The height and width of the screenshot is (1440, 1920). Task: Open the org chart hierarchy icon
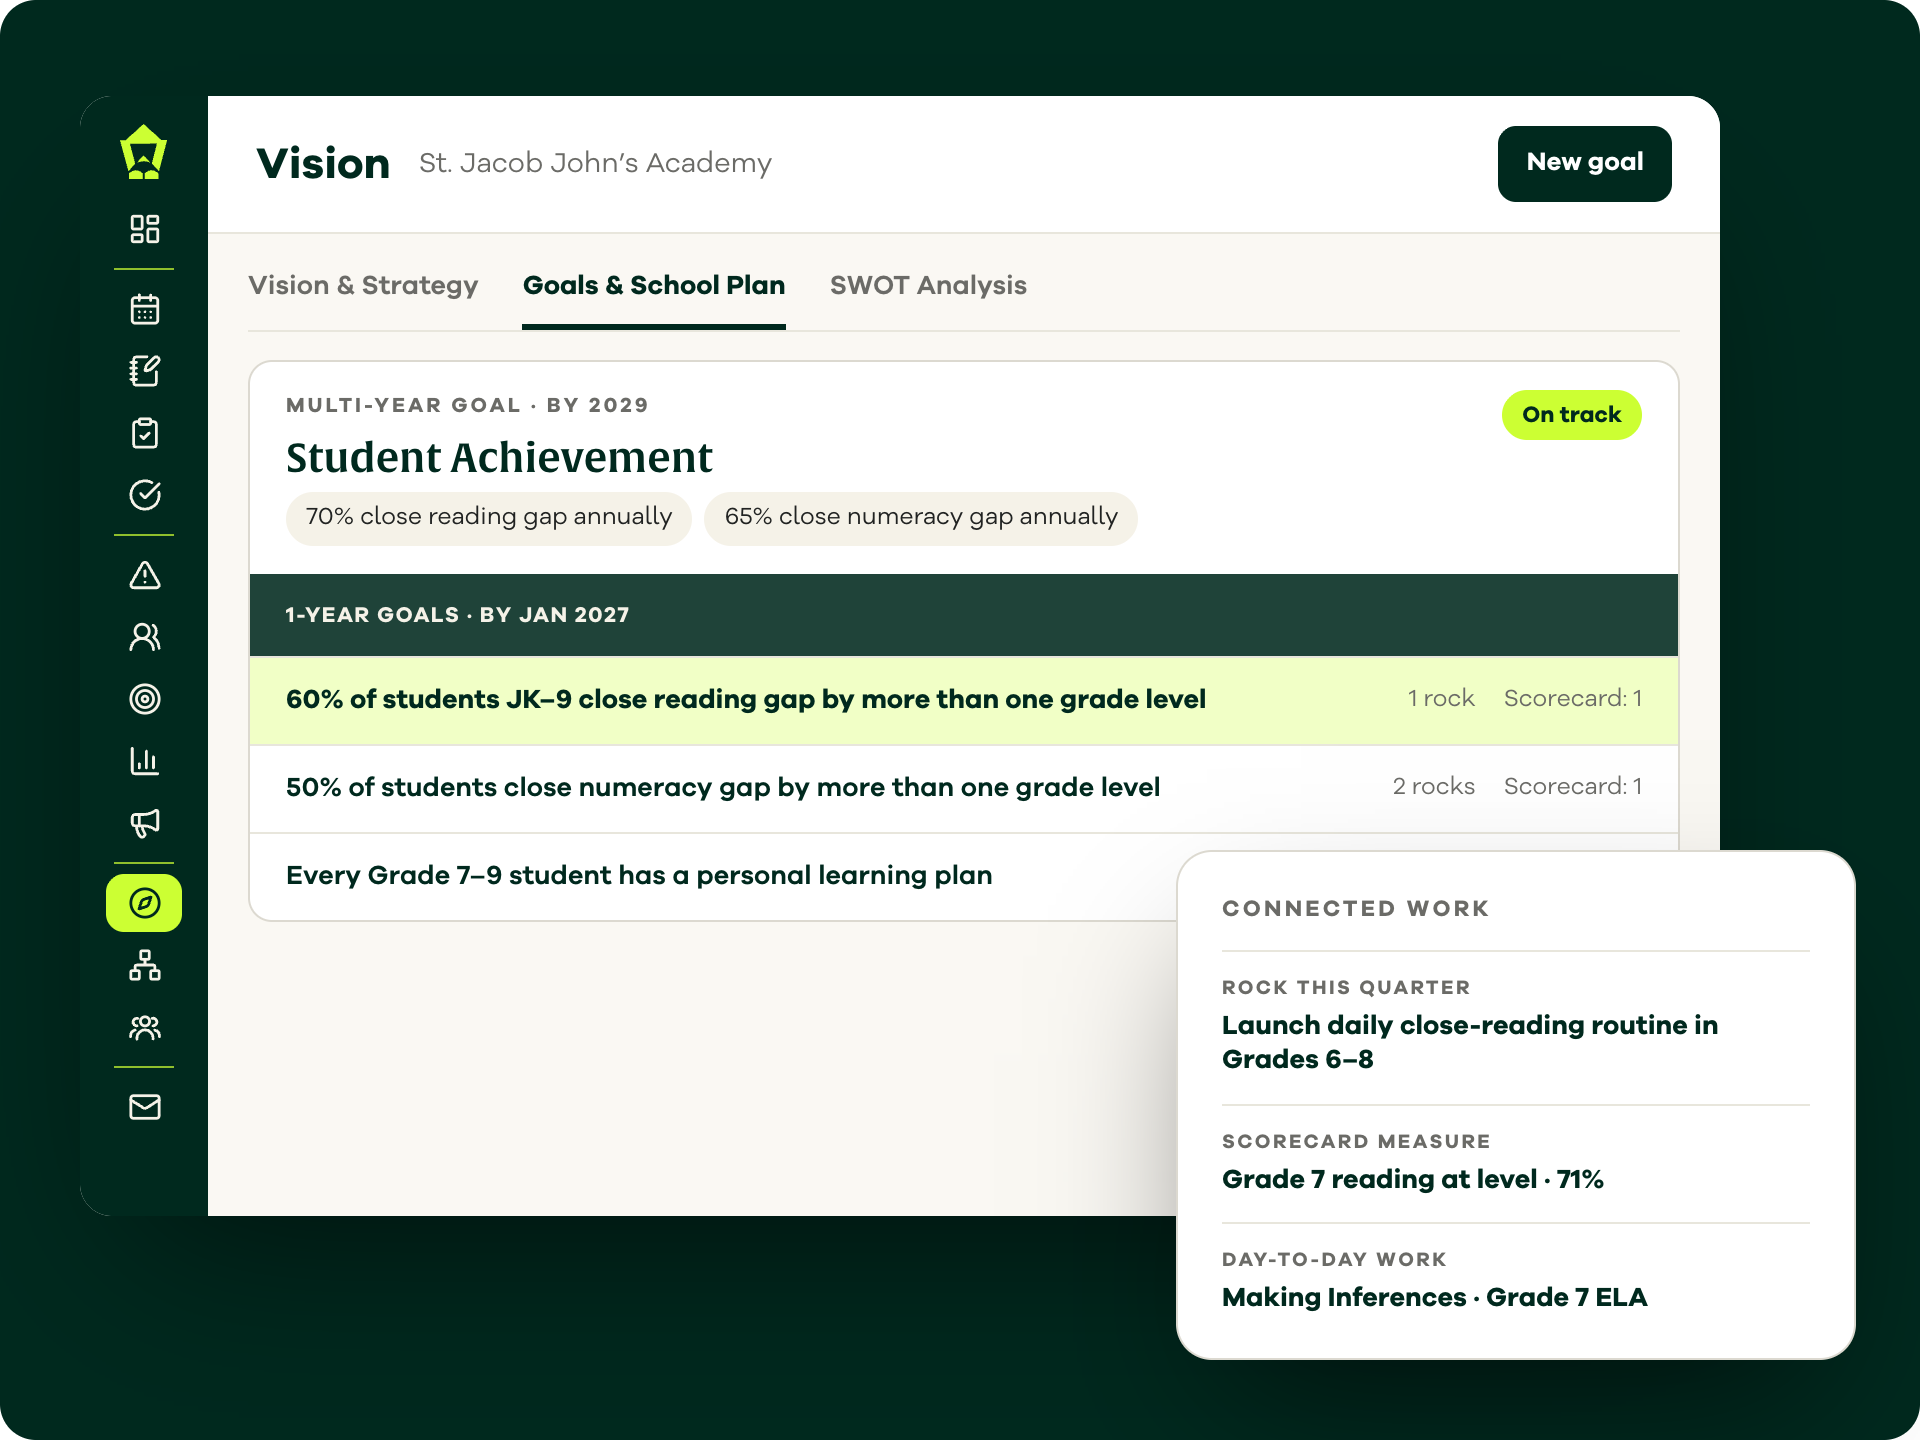point(145,965)
